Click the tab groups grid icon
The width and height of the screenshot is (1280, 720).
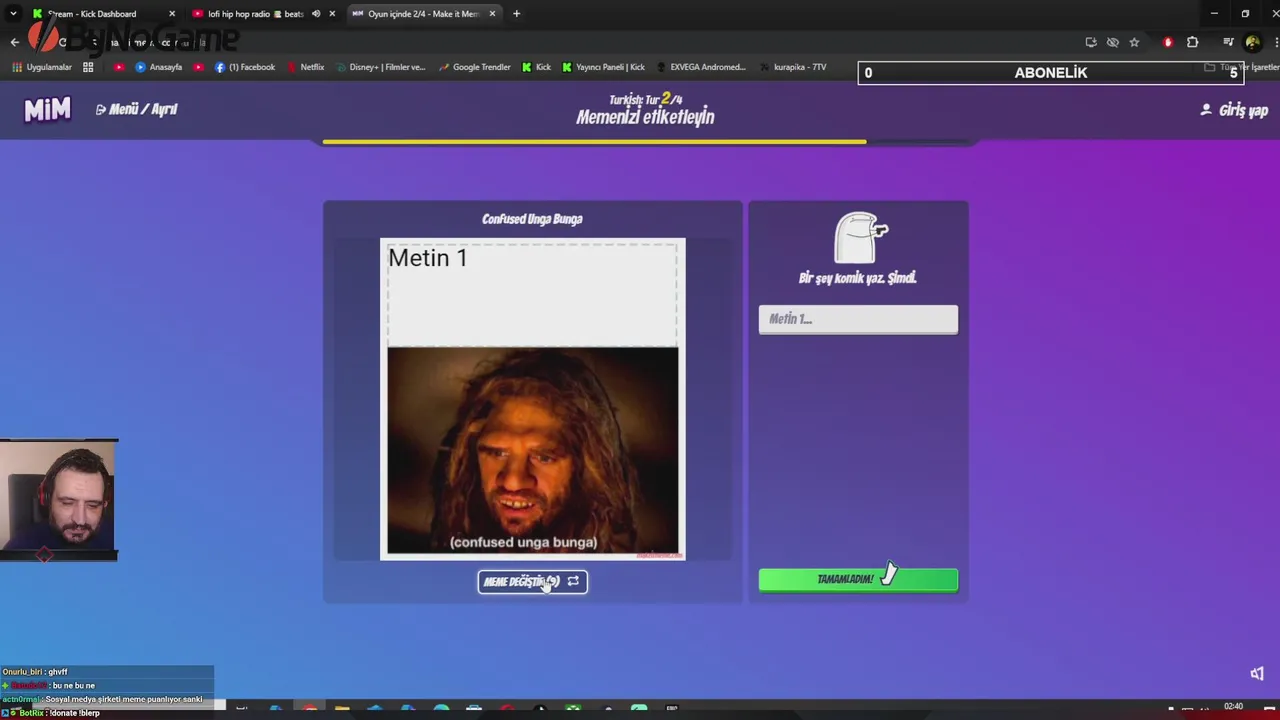[x=88, y=67]
